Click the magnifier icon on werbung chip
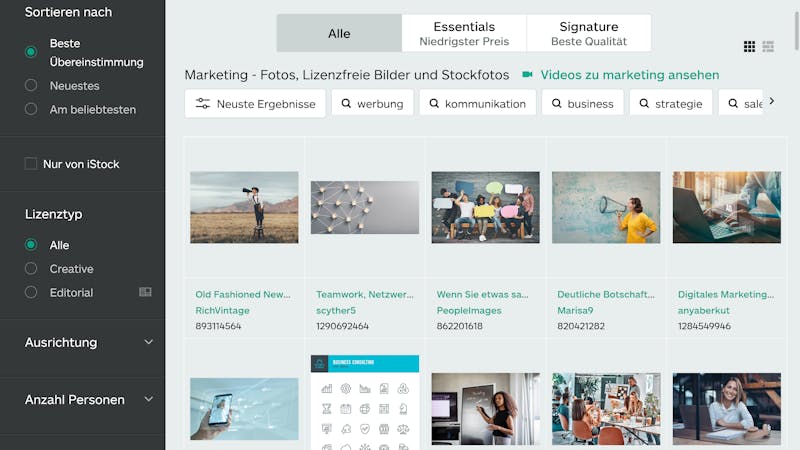Image resolution: width=800 pixels, height=450 pixels. [x=346, y=104]
